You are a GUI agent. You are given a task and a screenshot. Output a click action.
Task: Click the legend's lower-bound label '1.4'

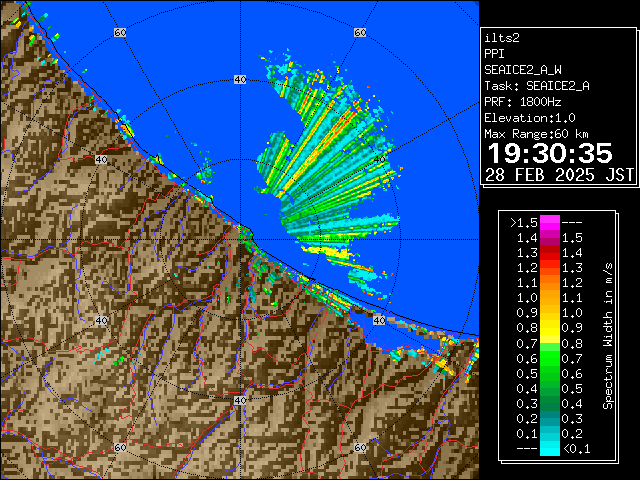[527, 238]
